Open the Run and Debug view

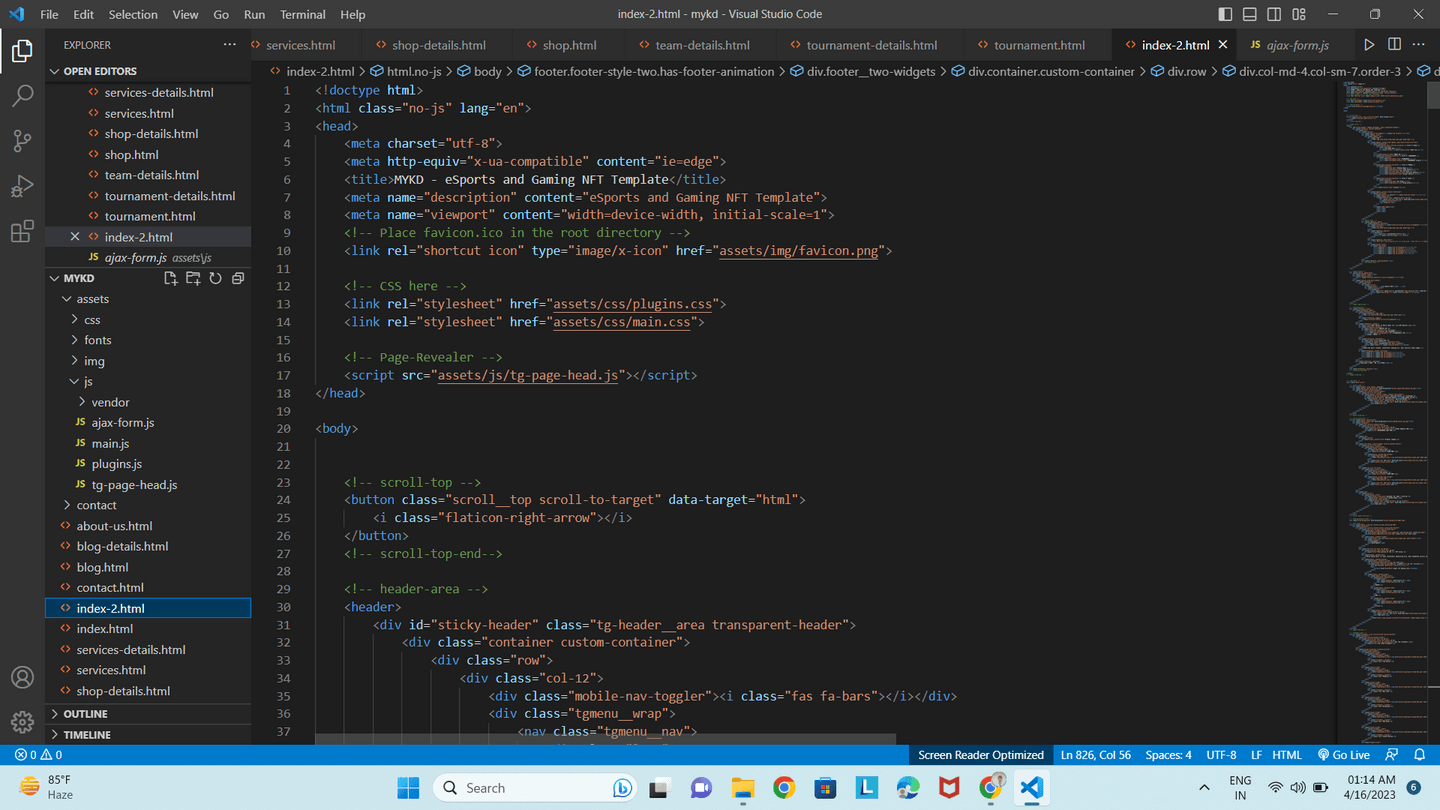22,187
